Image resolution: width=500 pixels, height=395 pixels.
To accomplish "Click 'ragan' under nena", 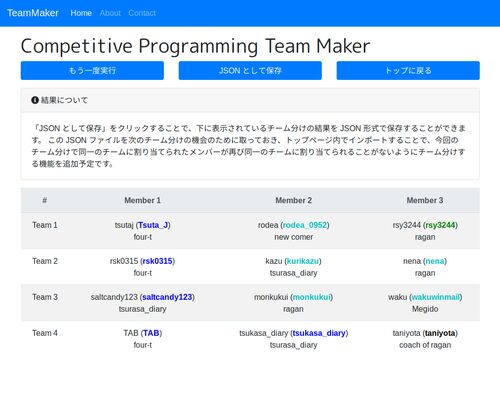I will pyautogui.click(x=425, y=273).
